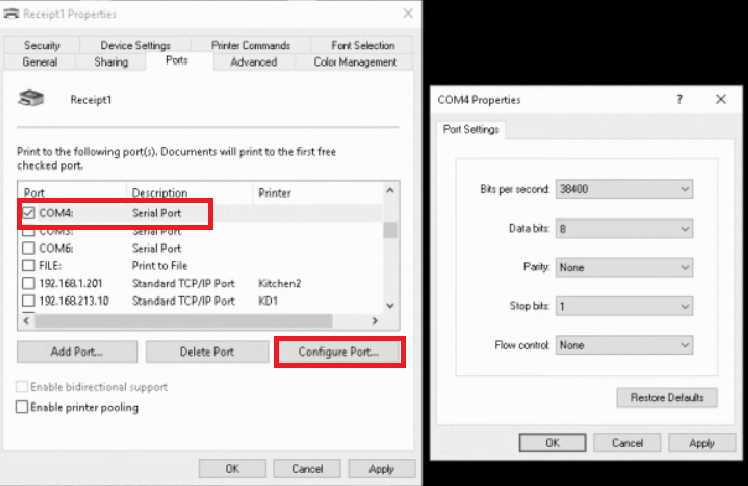Image resolution: width=748 pixels, height=486 pixels.
Task: Switch to the General tab
Action: click(40, 62)
